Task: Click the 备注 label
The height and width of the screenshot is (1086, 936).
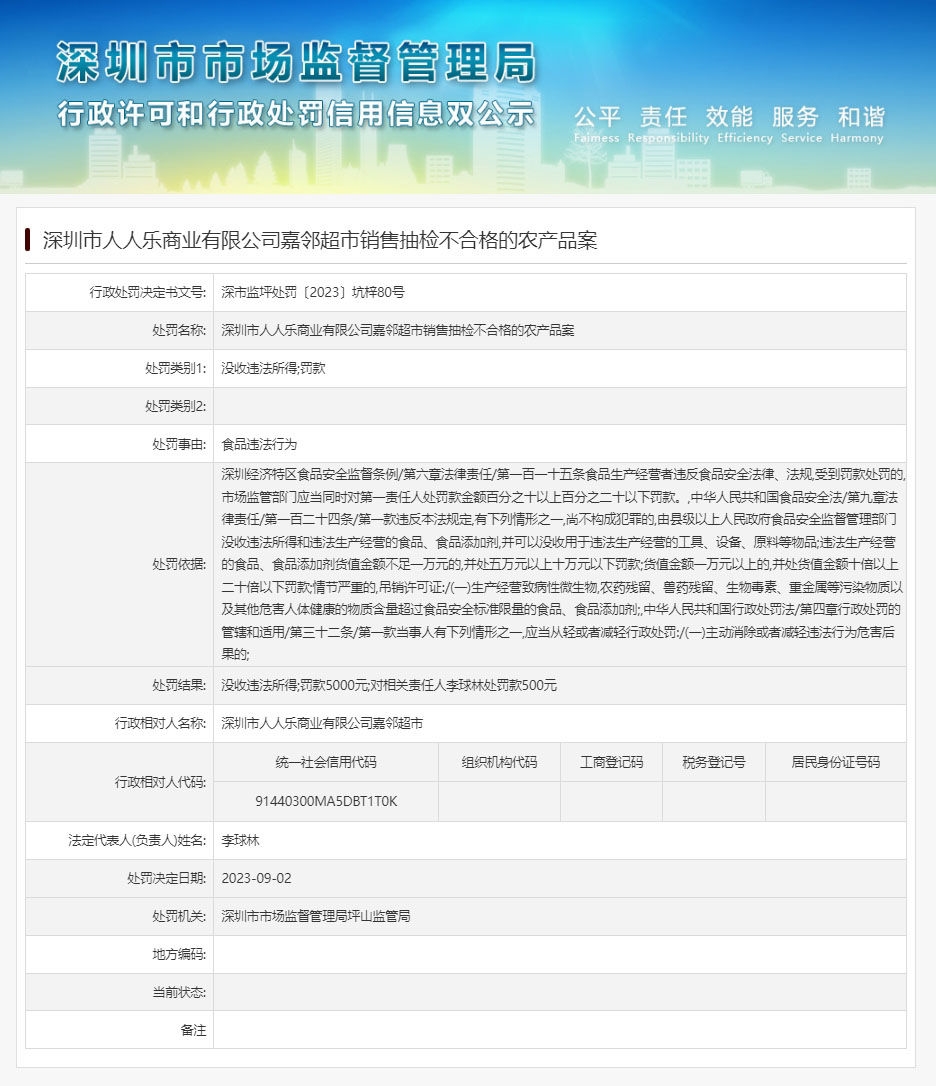Action: tap(193, 1031)
